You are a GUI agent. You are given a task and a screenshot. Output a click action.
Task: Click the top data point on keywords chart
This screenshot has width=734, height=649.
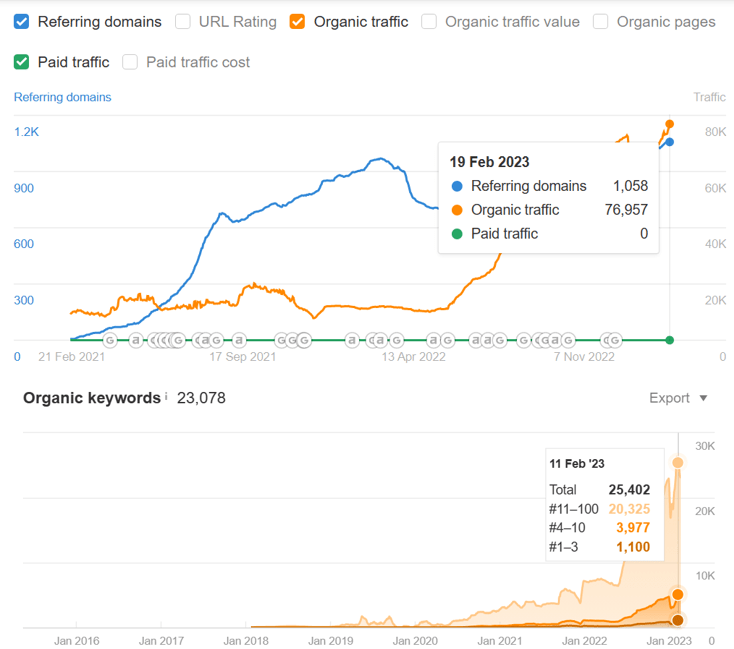point(678,462)
